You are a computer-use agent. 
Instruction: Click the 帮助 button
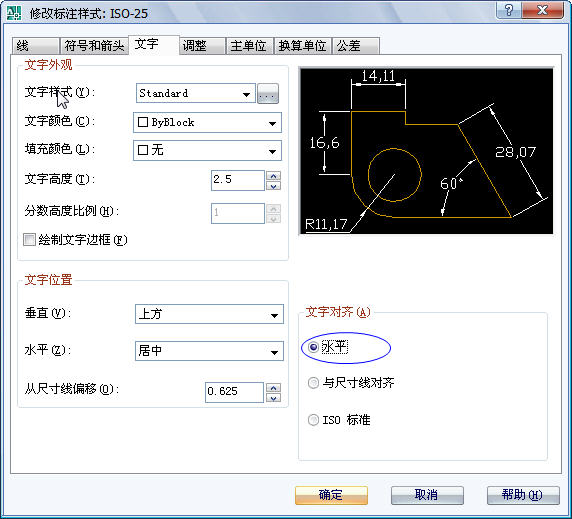point(523,495)
